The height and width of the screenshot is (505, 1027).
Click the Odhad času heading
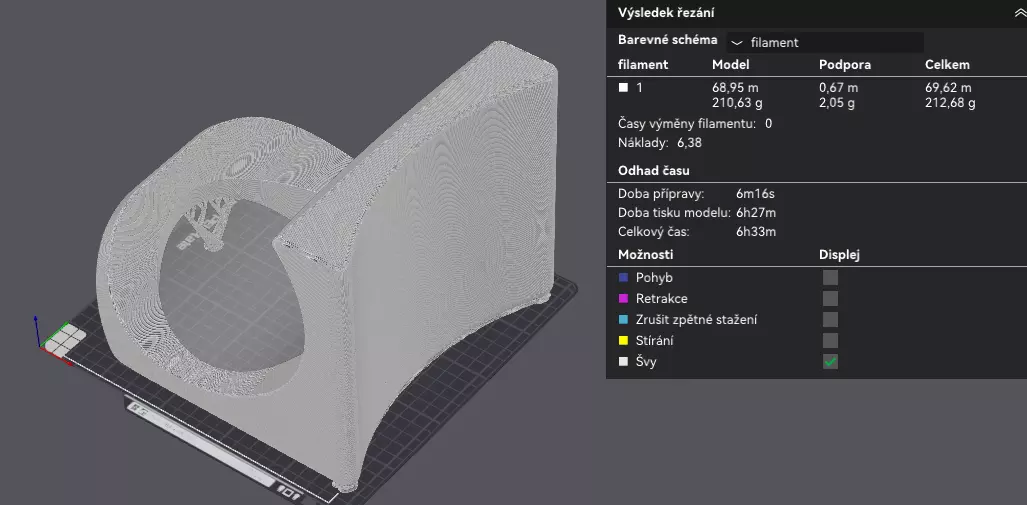pos(654,171)
